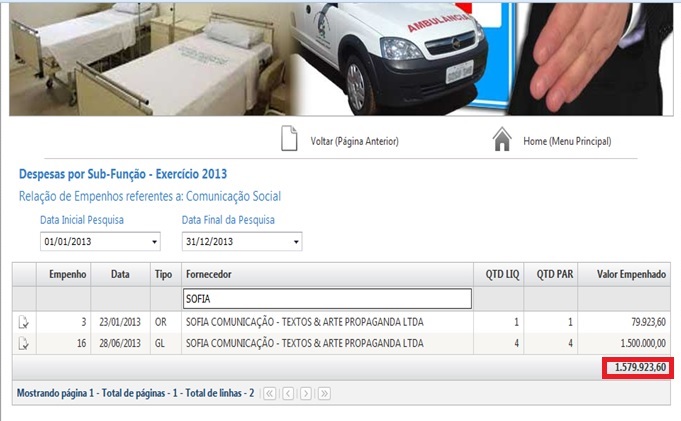Open detail icon for empenho 3 row
Screen dimensions: 681x421
click(24, 322)
